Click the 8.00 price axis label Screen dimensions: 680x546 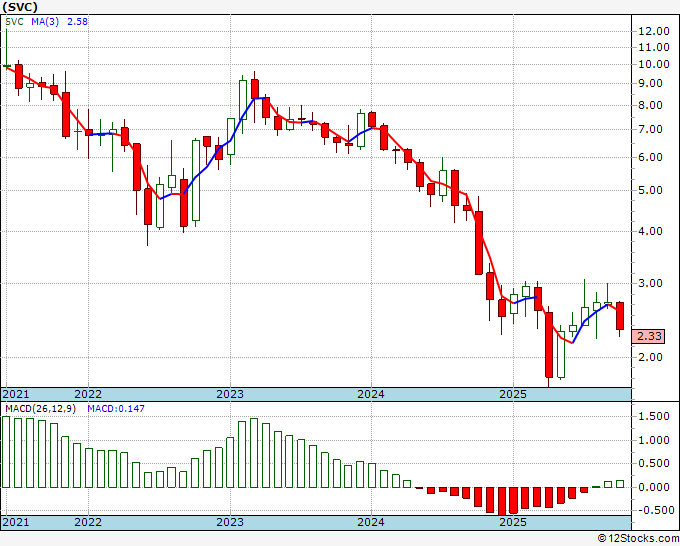click(652, 105)
